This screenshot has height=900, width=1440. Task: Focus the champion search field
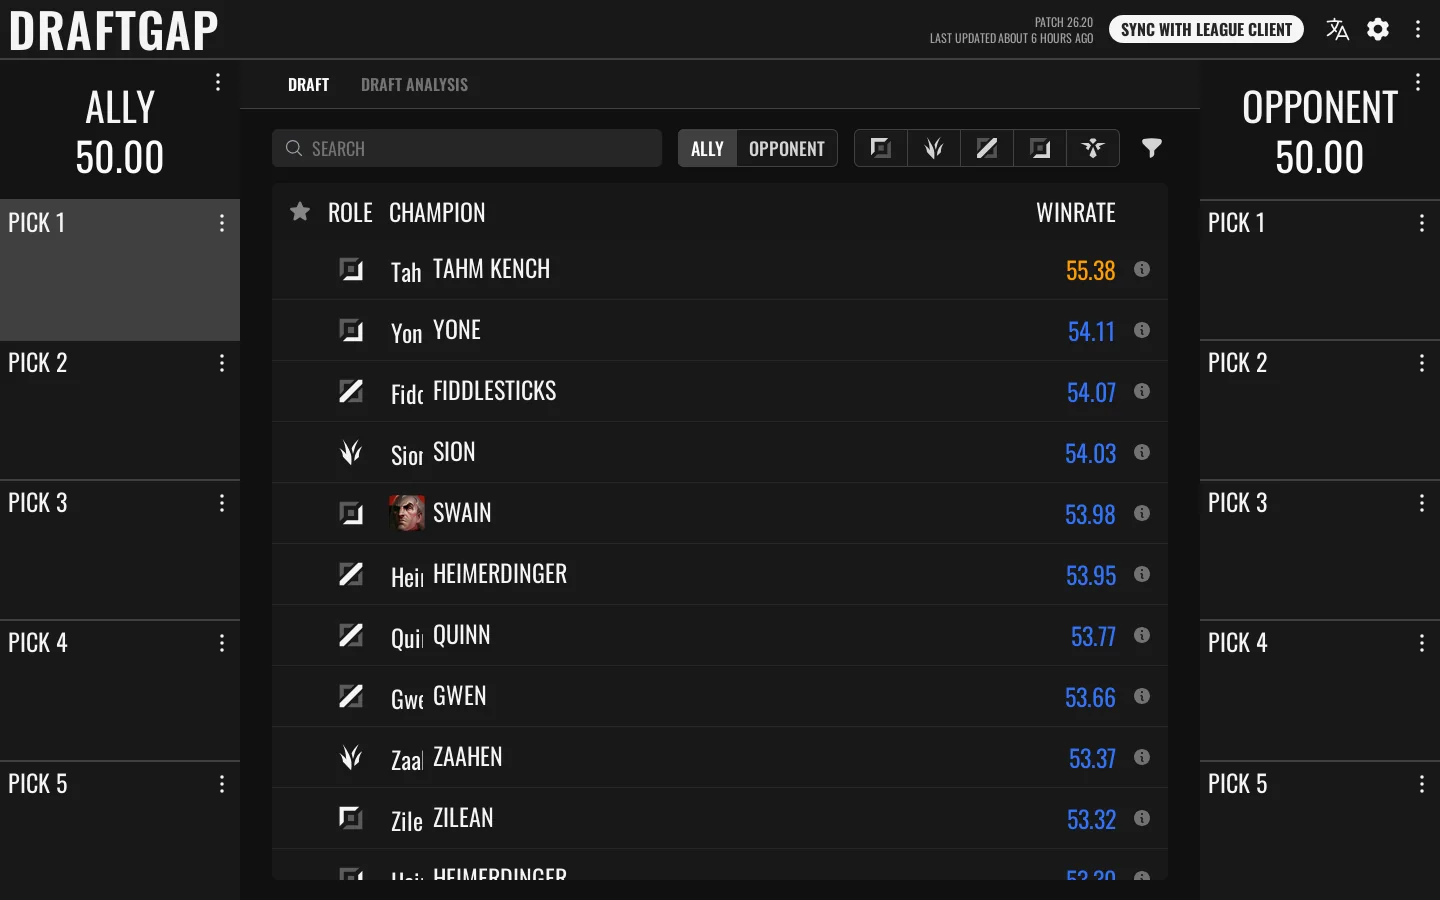467,148
